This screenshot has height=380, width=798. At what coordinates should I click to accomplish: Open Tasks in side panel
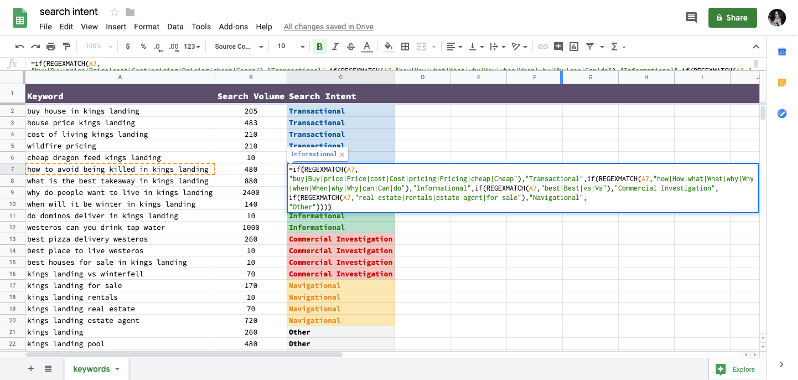coord(782,113)
